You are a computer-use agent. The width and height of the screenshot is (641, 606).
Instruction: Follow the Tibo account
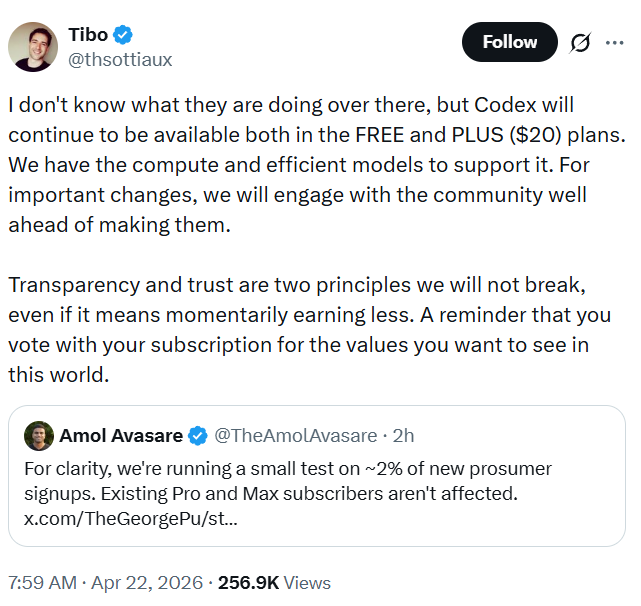pos(509,42)
